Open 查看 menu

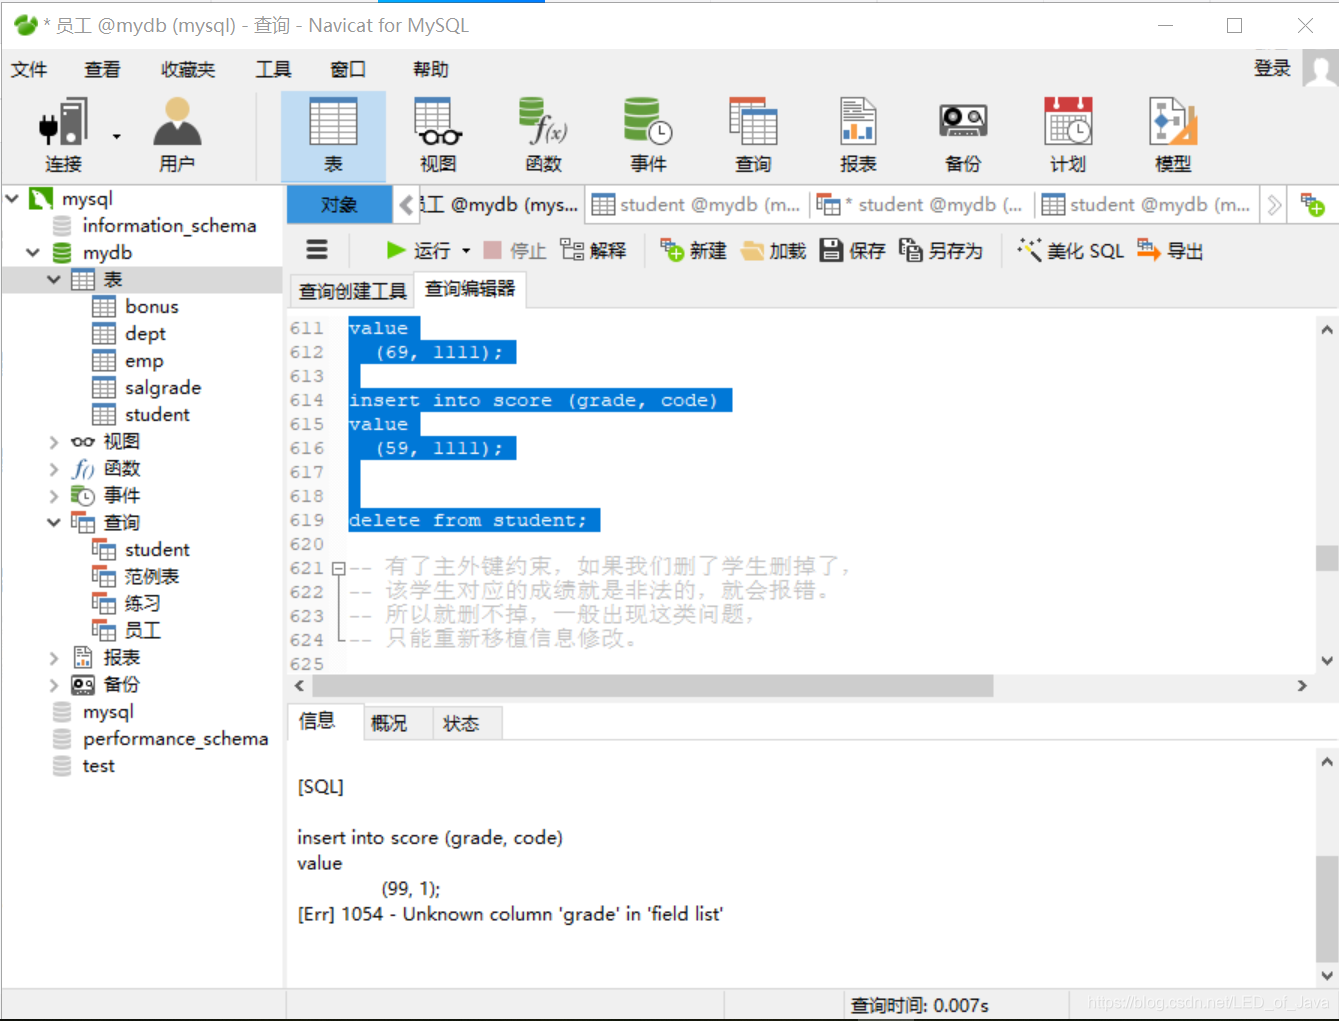tap(102, 69)
